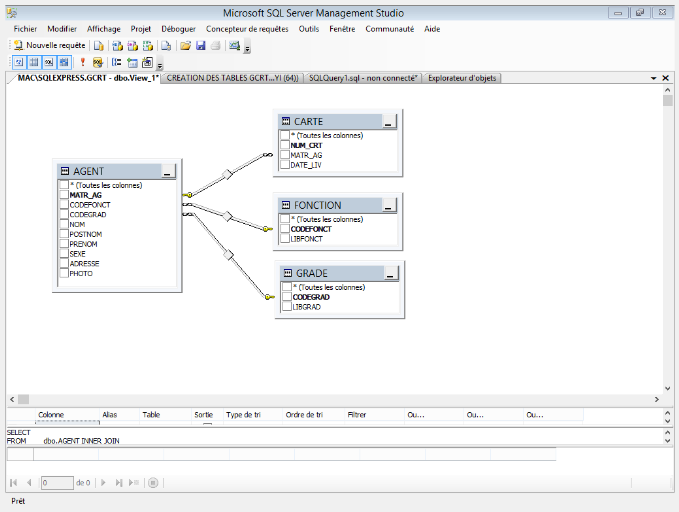The image size is (679, 512).
Task: Enable the LIBGRAD checkbox in GRADE table
Action: [x=285, y=307]
